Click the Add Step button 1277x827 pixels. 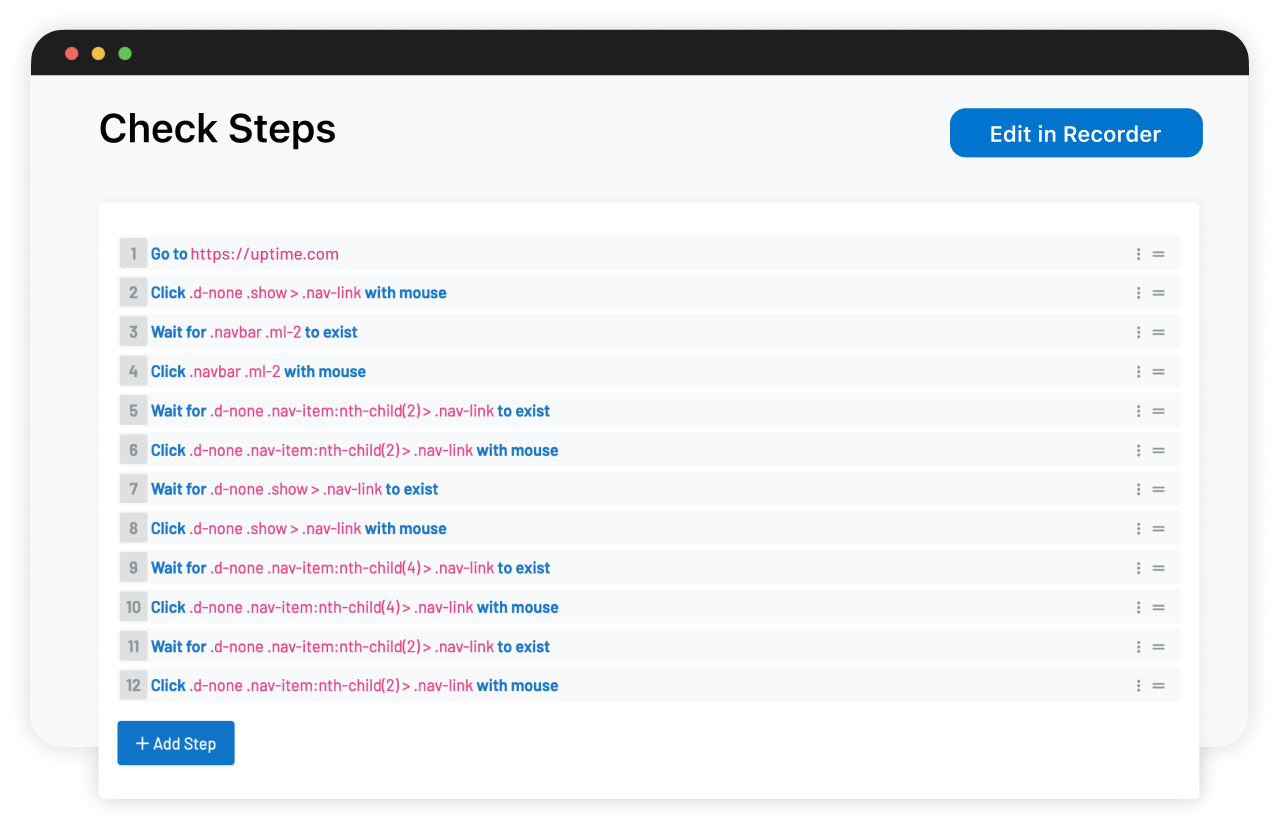[x=176, y=743]
